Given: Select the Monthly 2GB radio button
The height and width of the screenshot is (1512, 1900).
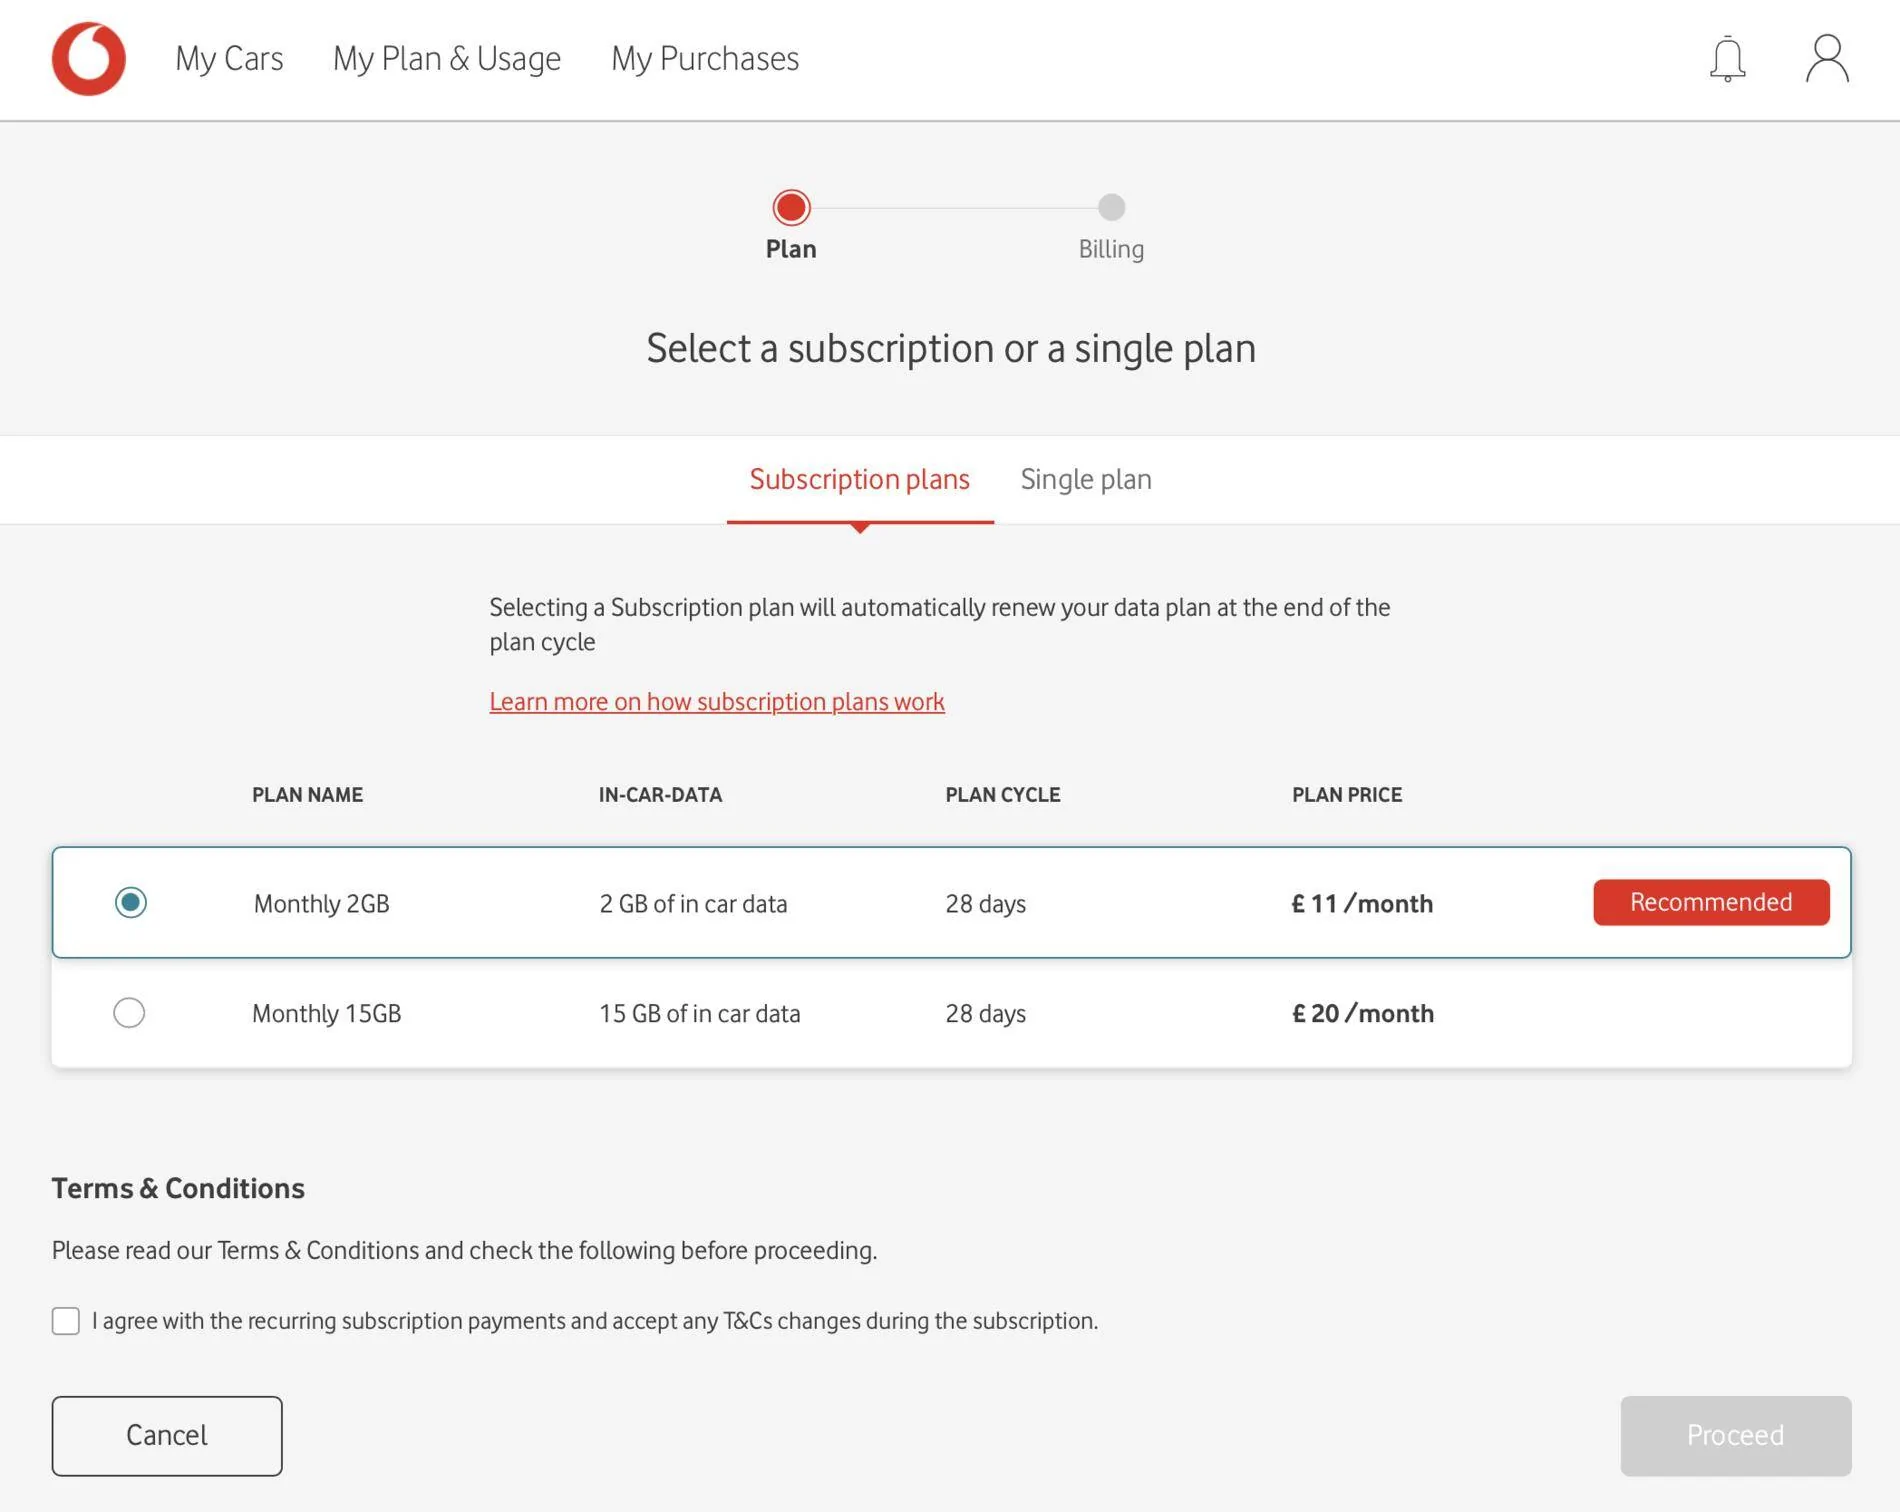Looking at the screenshot, I should (130, 902).
